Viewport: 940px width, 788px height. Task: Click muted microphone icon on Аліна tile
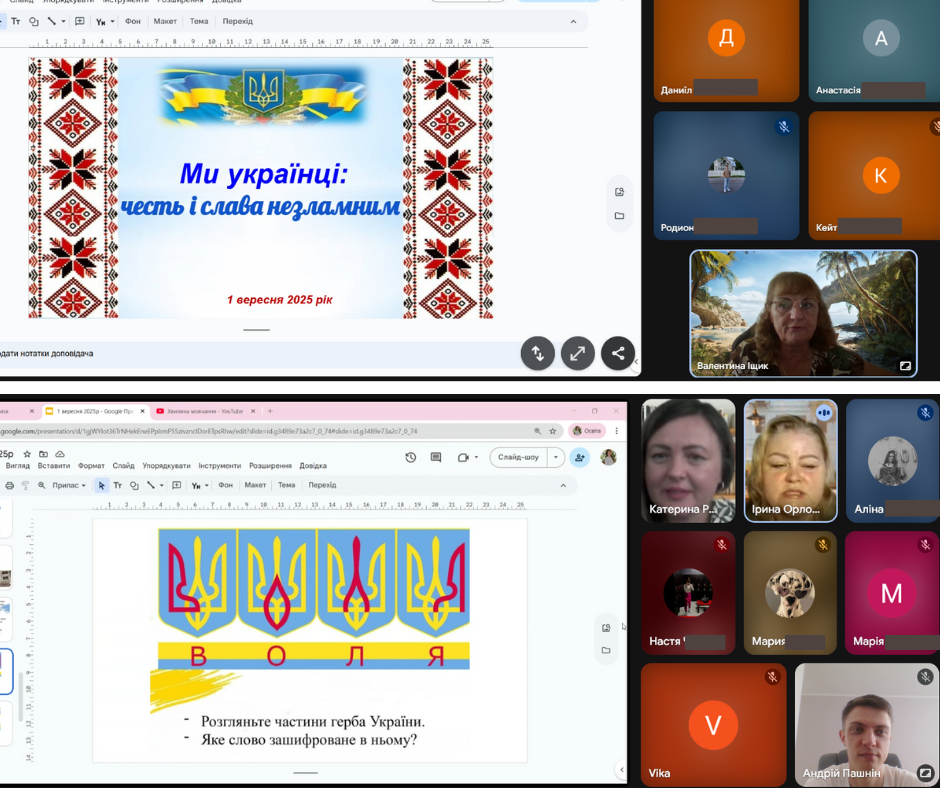(x=926, y=412)
